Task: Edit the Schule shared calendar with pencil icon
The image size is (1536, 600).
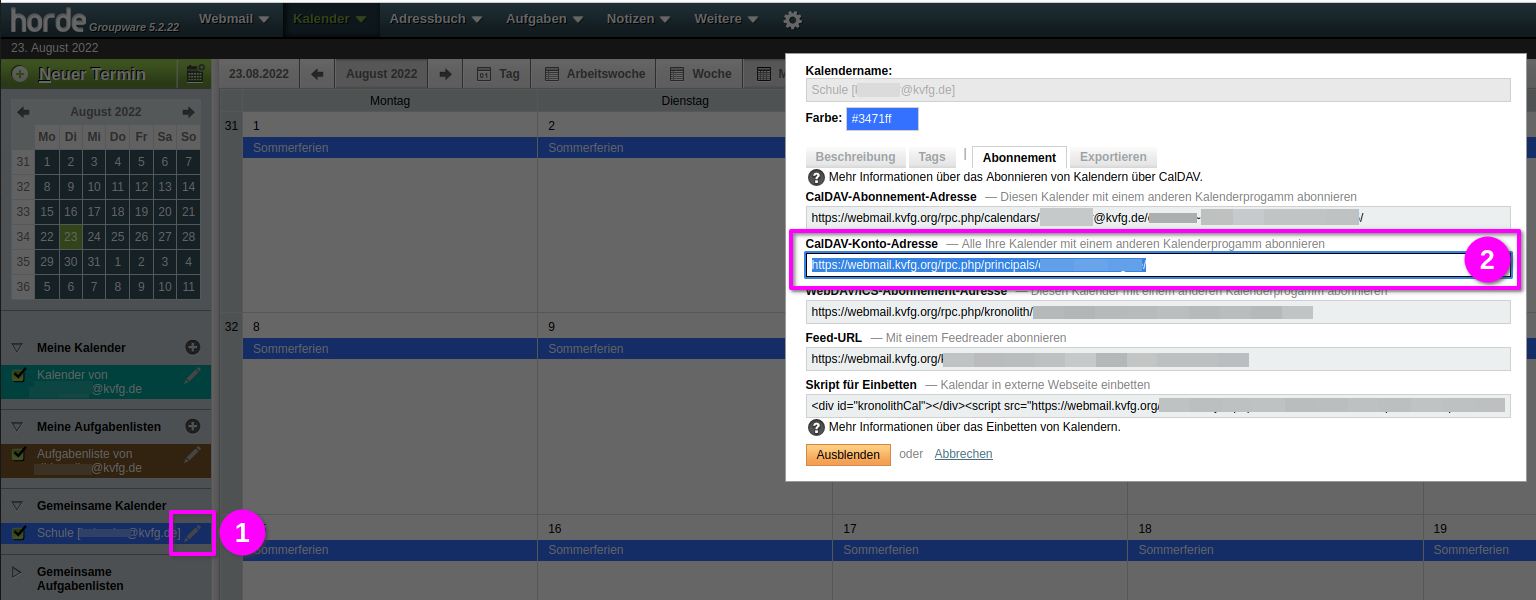Action: (193, 533)
